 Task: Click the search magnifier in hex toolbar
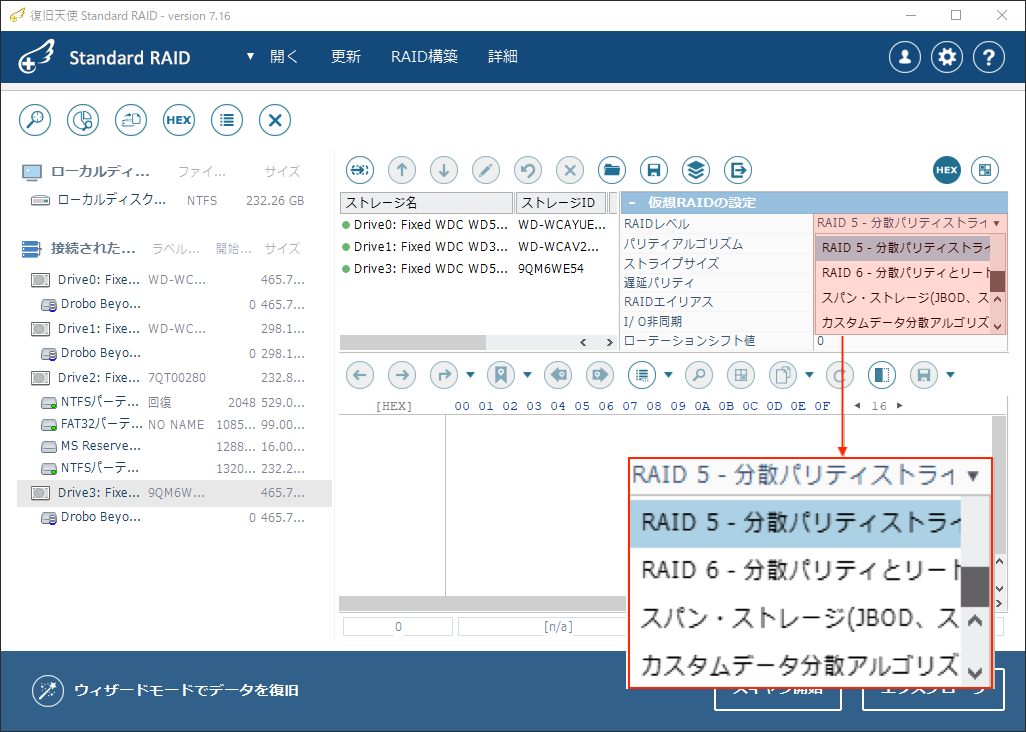(699, 375)
